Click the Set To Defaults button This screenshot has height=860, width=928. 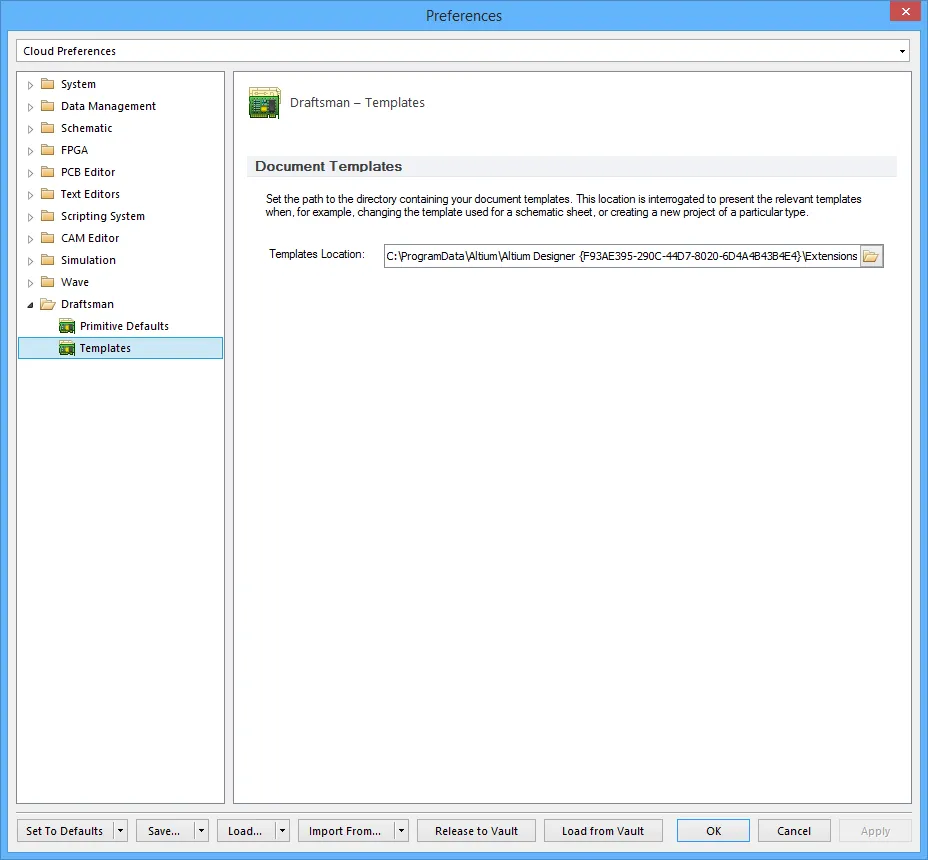click(x=65, y=831)
